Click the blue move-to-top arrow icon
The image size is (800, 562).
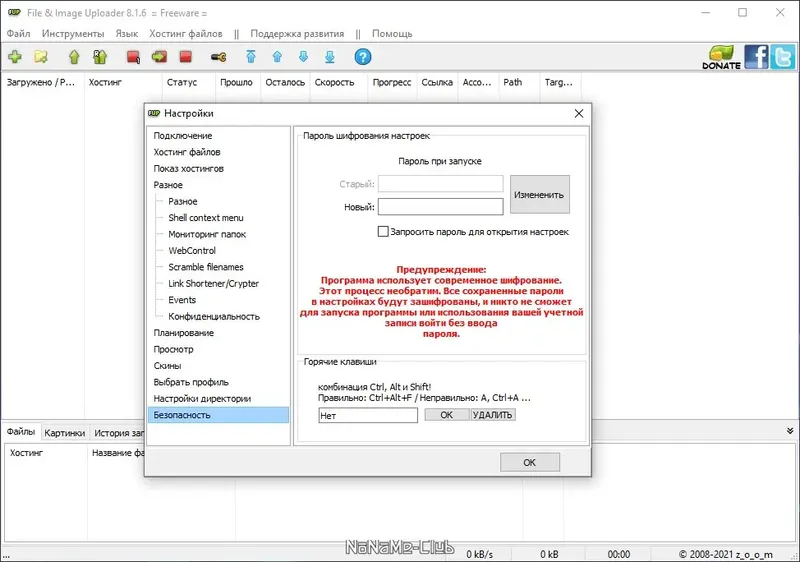[251, 57]
